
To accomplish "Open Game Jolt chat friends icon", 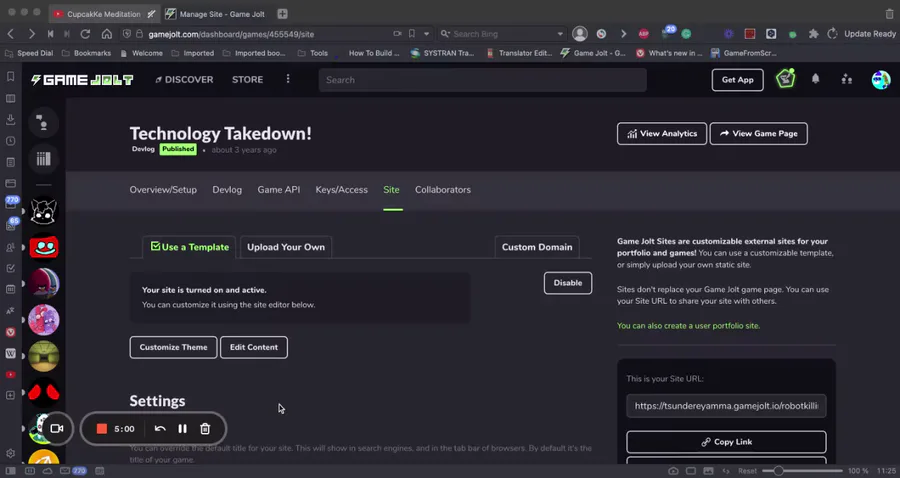I will pyautogui.click(x=44, y=122).
